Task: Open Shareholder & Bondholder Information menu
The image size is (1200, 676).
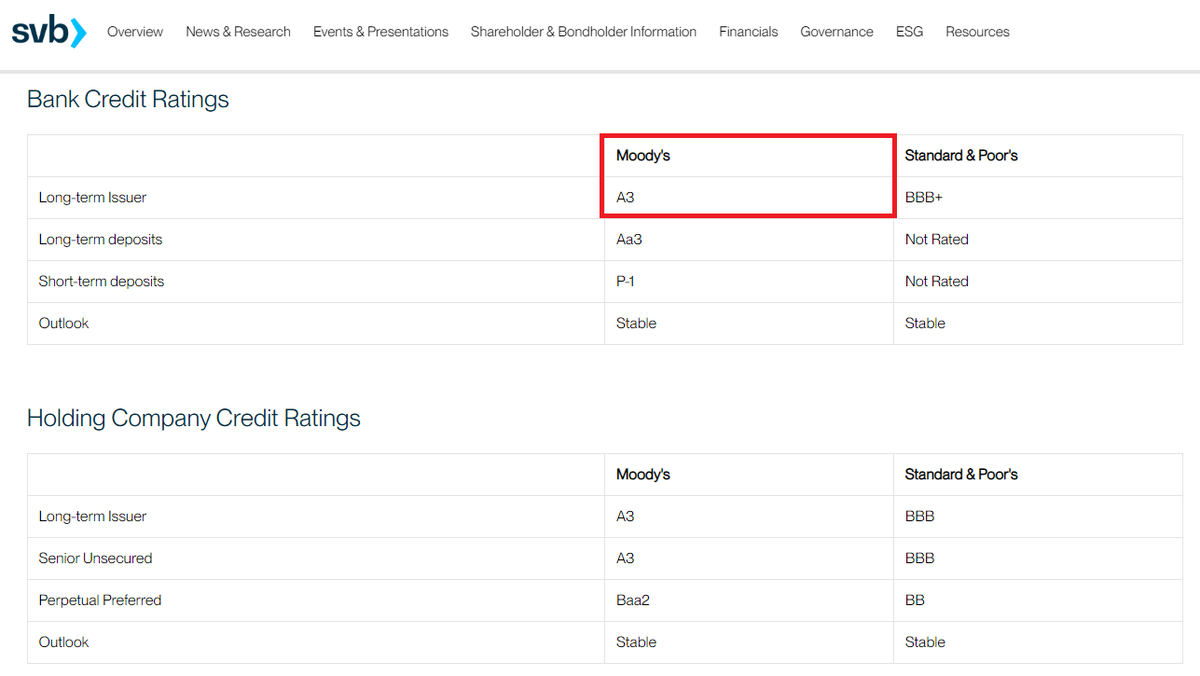Action: pyautogui.click(x=584, y=32)
